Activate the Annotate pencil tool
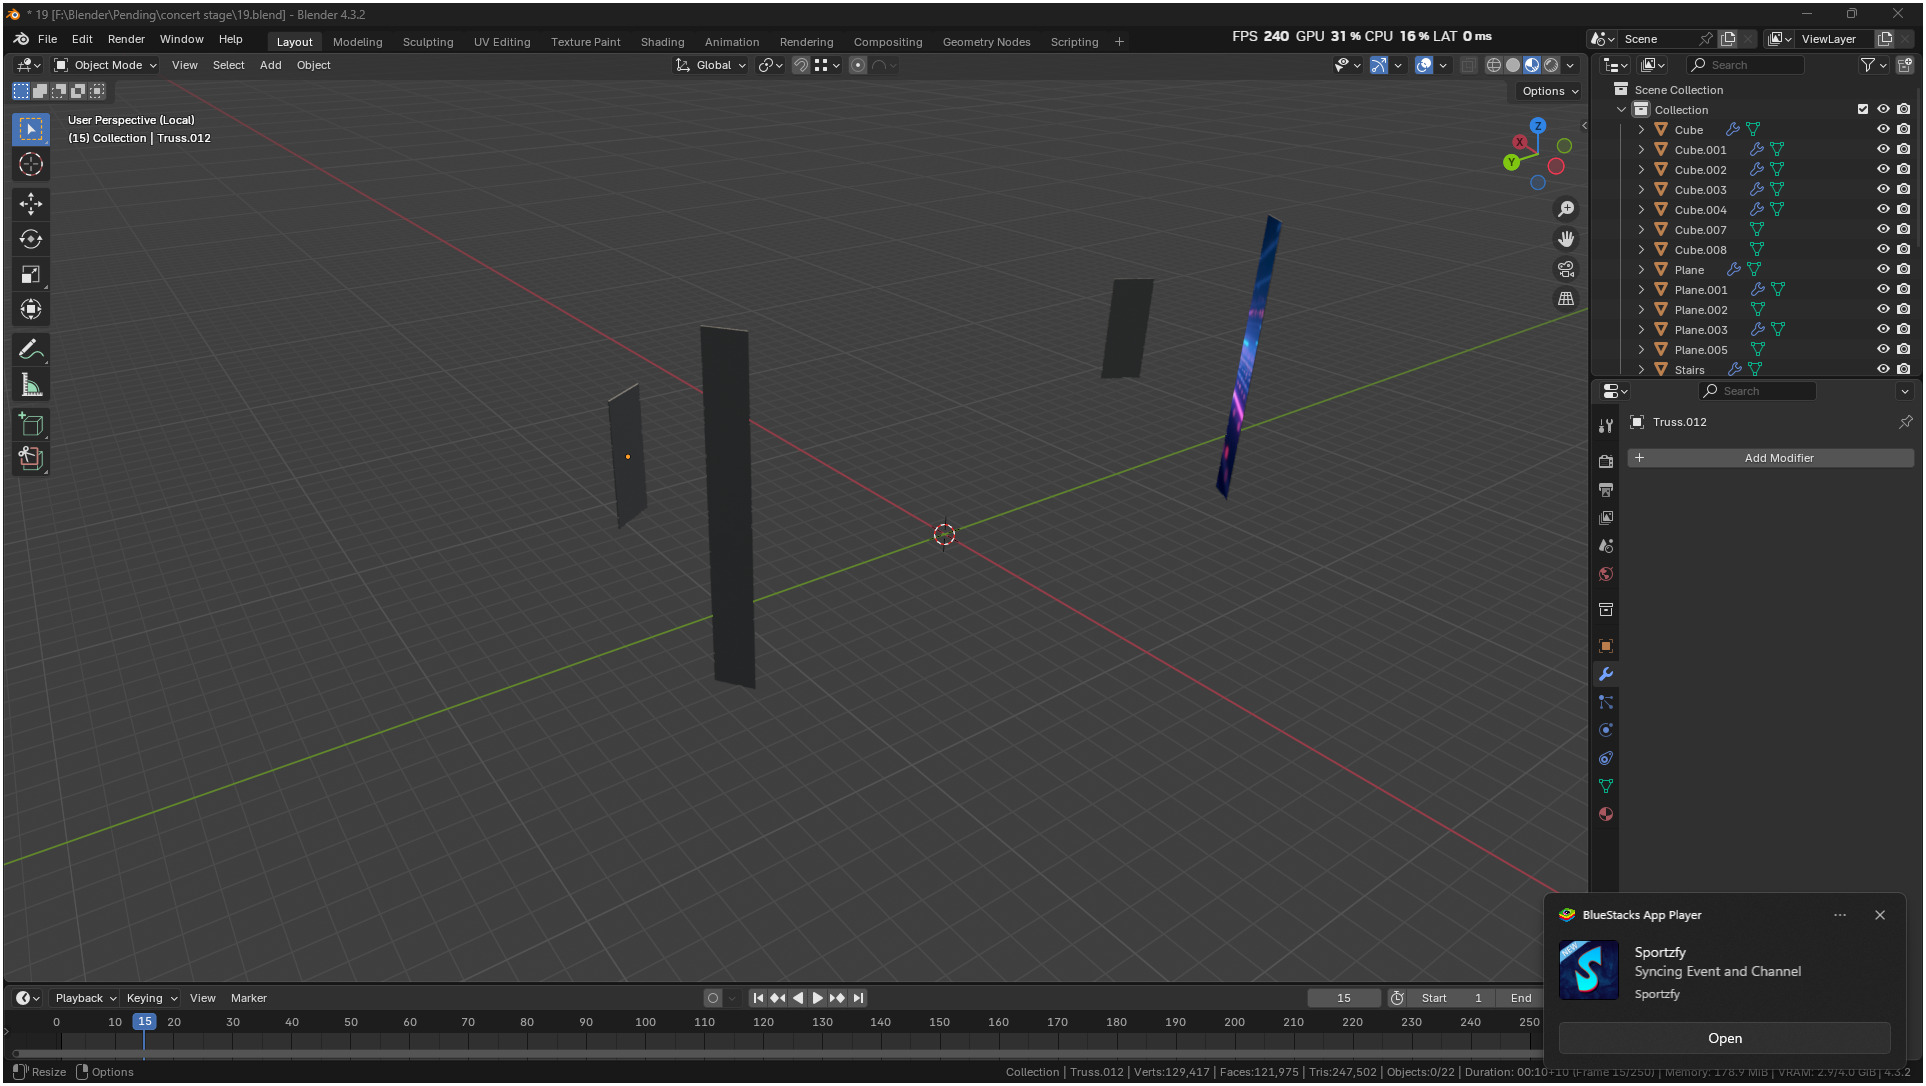The height and width of the screenshot is (1086, 1926). (x=31, y=350)
